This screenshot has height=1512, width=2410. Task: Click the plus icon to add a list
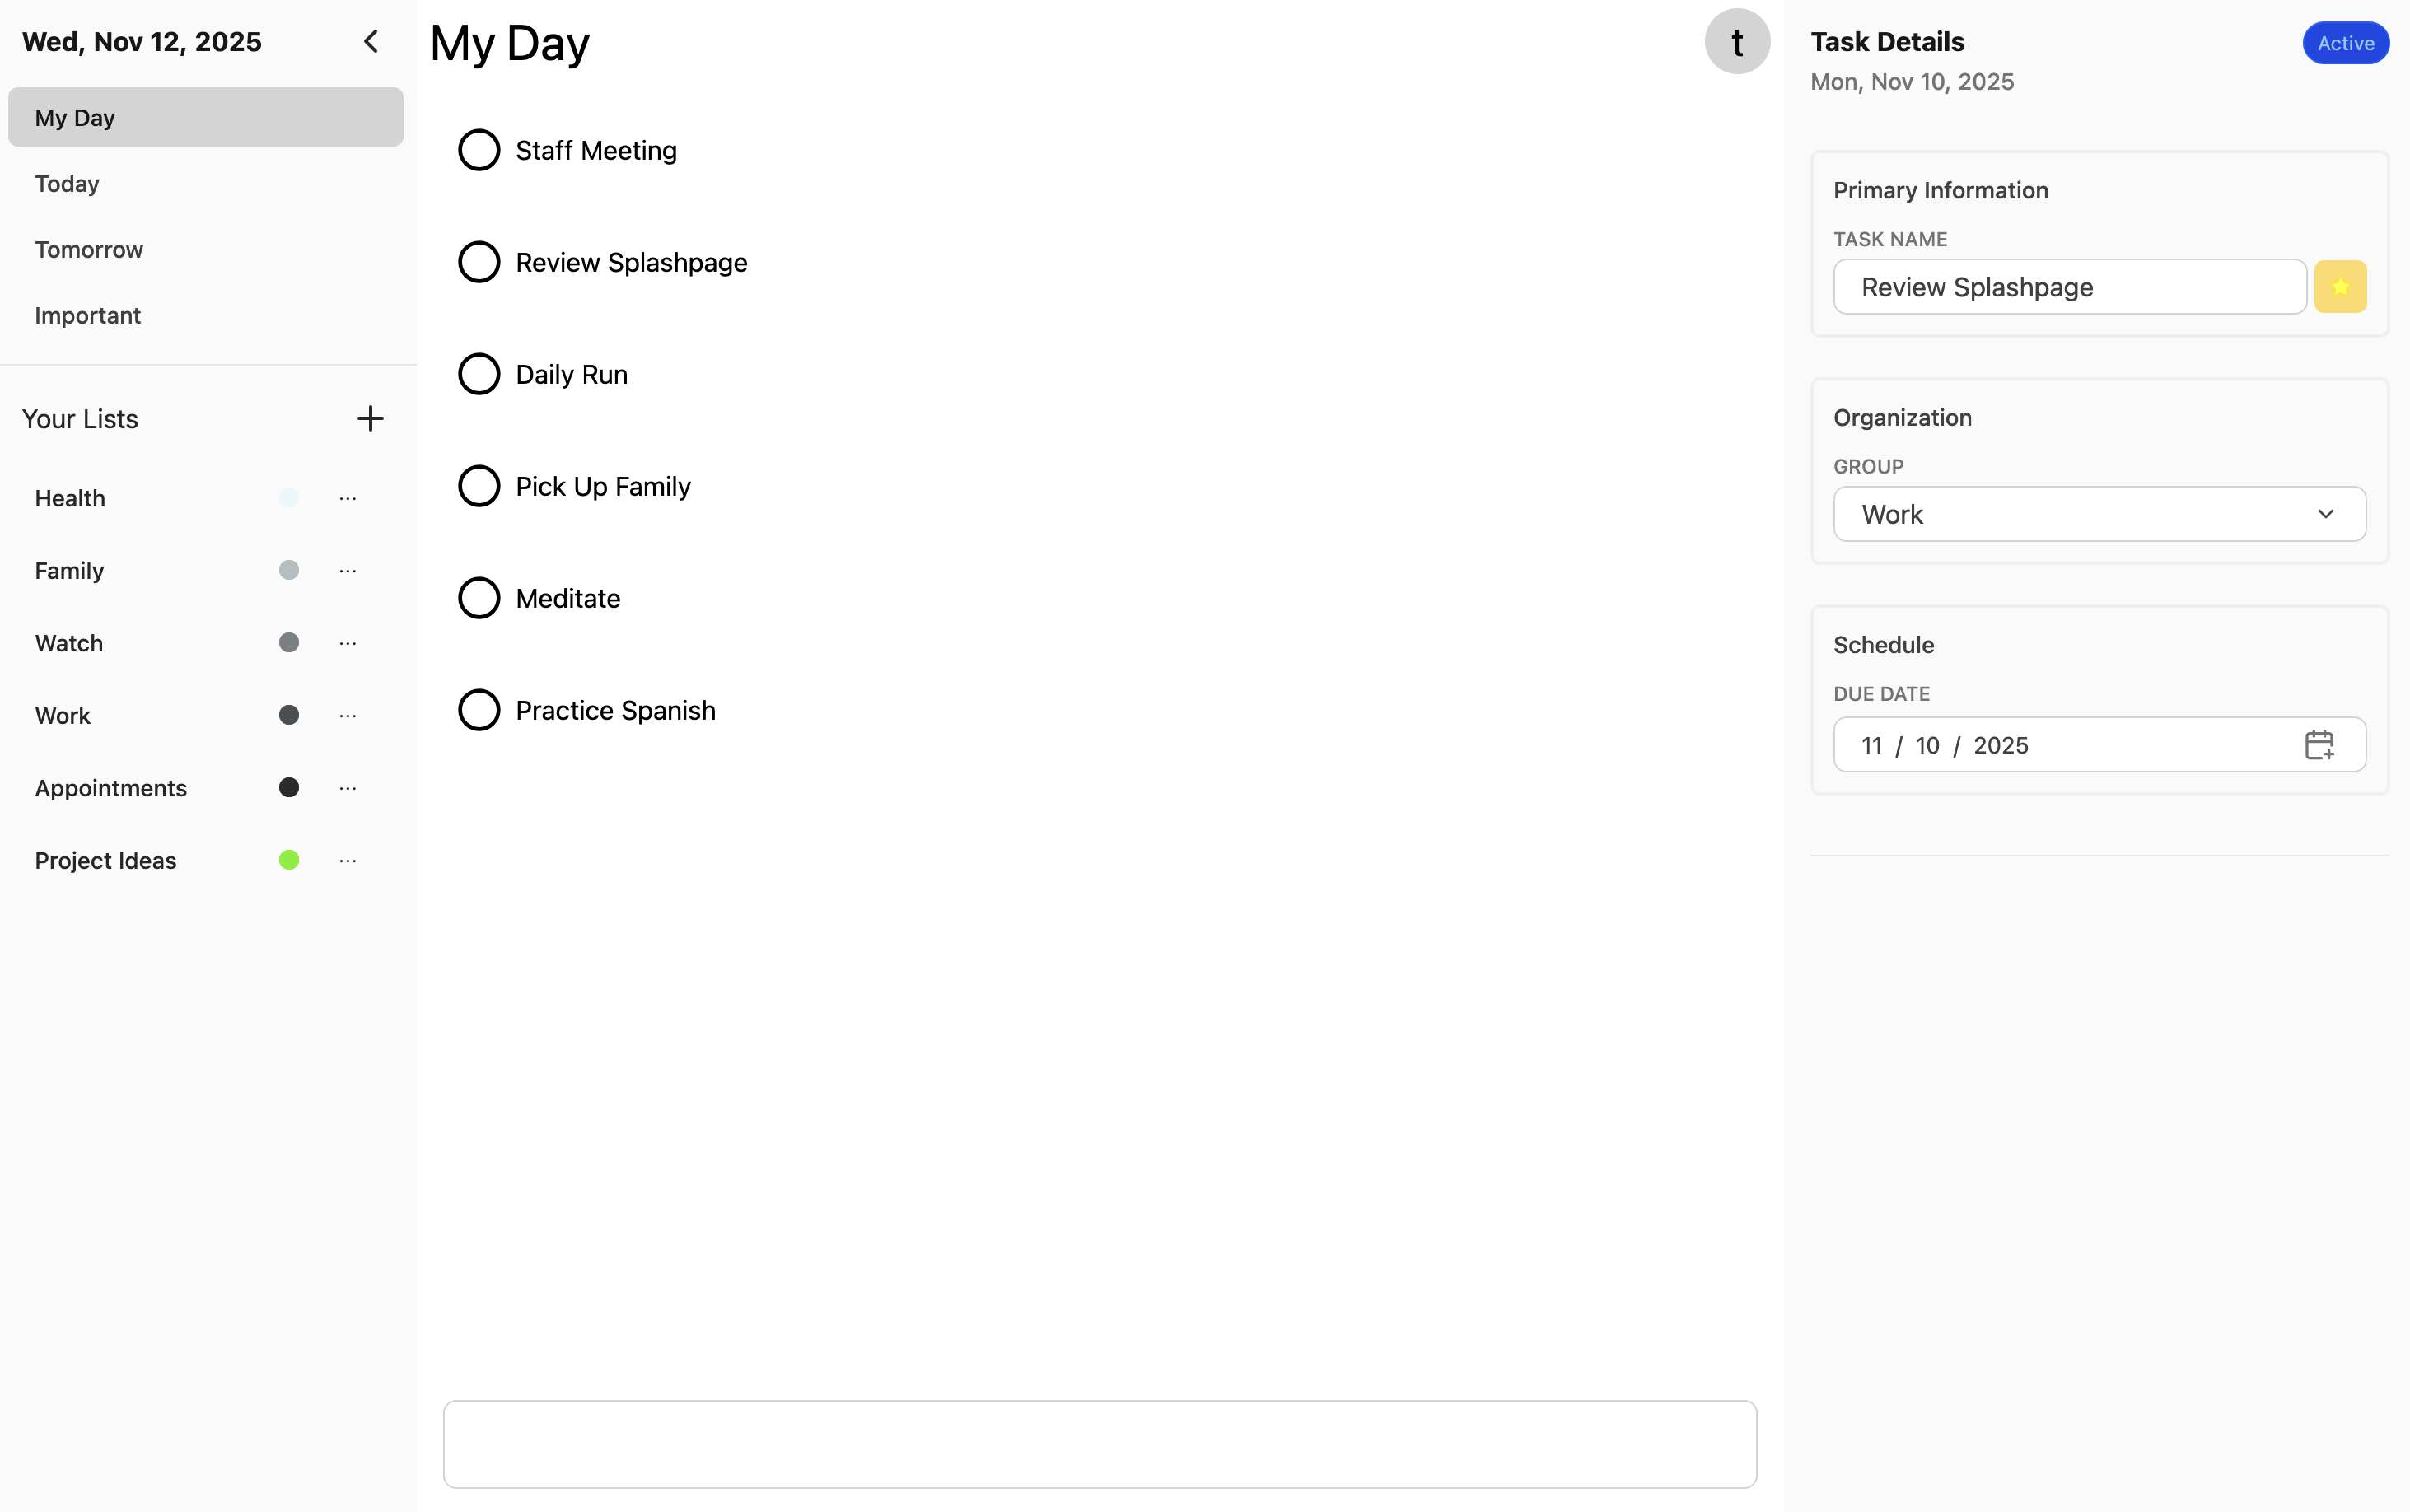coord(370,419)
